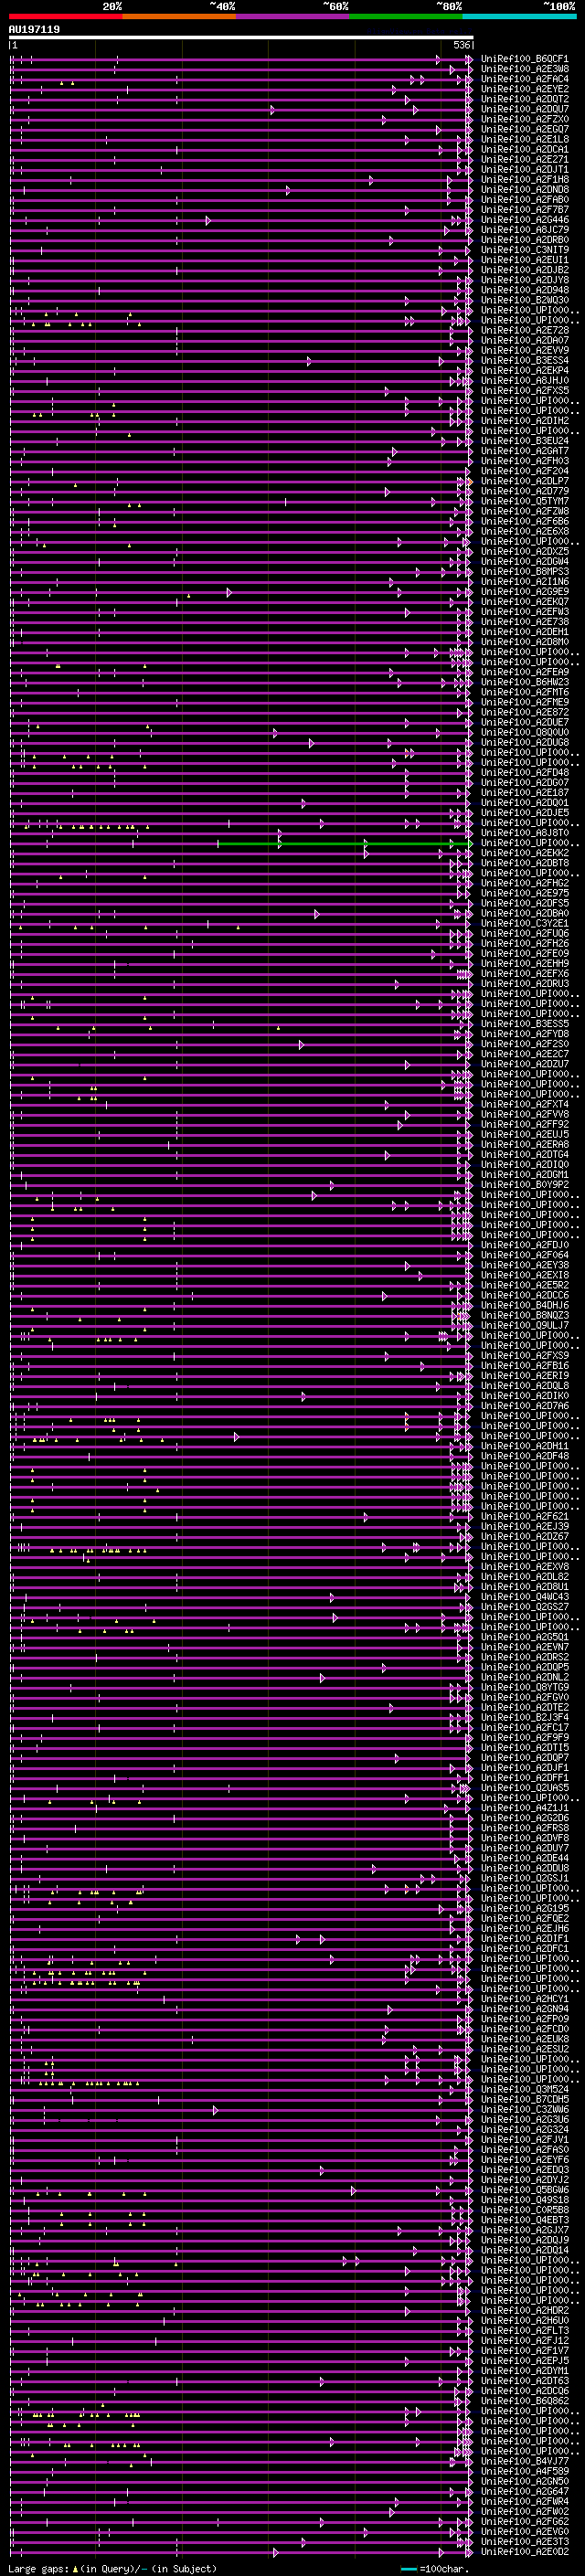This screenshot has height=2576, width=585.
Task: Click hit label UniRef100_B0Y9P2
Action: tap(524, 1185)
